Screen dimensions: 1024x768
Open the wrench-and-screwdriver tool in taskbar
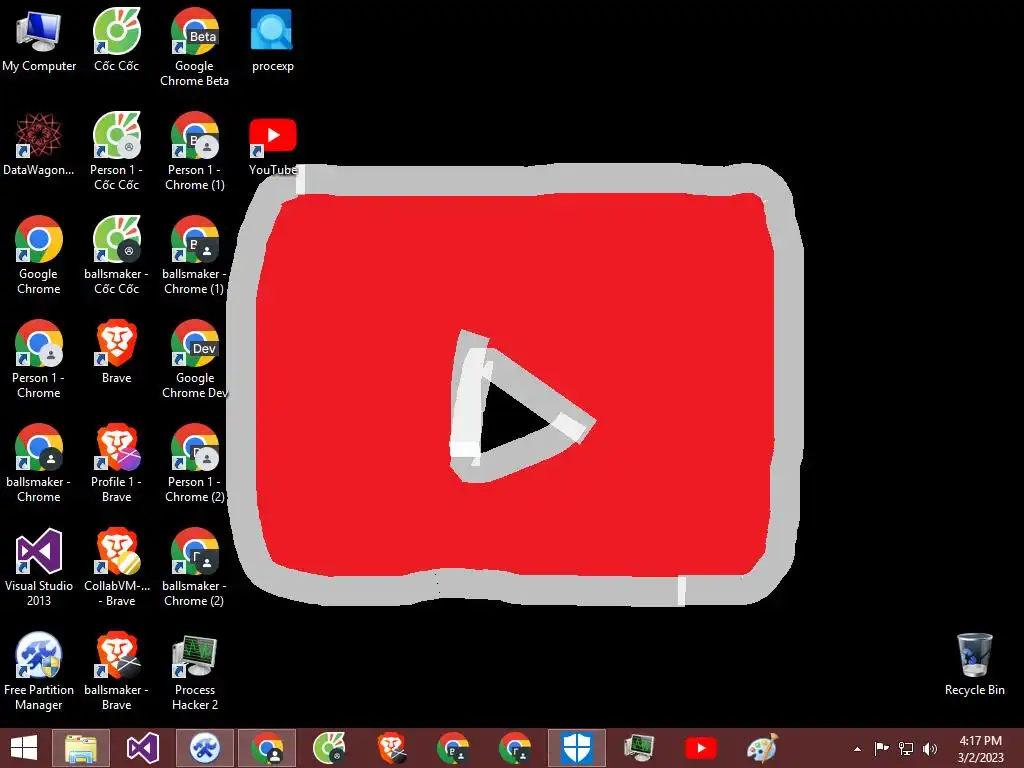204,748
